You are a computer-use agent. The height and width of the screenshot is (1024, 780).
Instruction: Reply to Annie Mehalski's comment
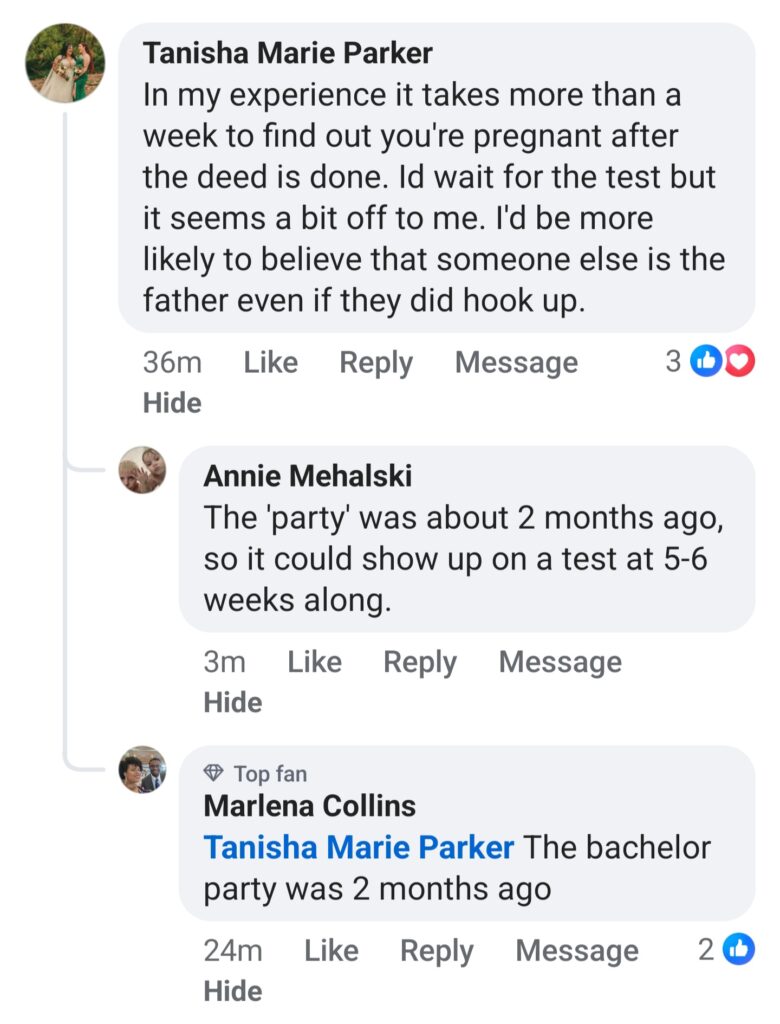click(x=420, y=662)
